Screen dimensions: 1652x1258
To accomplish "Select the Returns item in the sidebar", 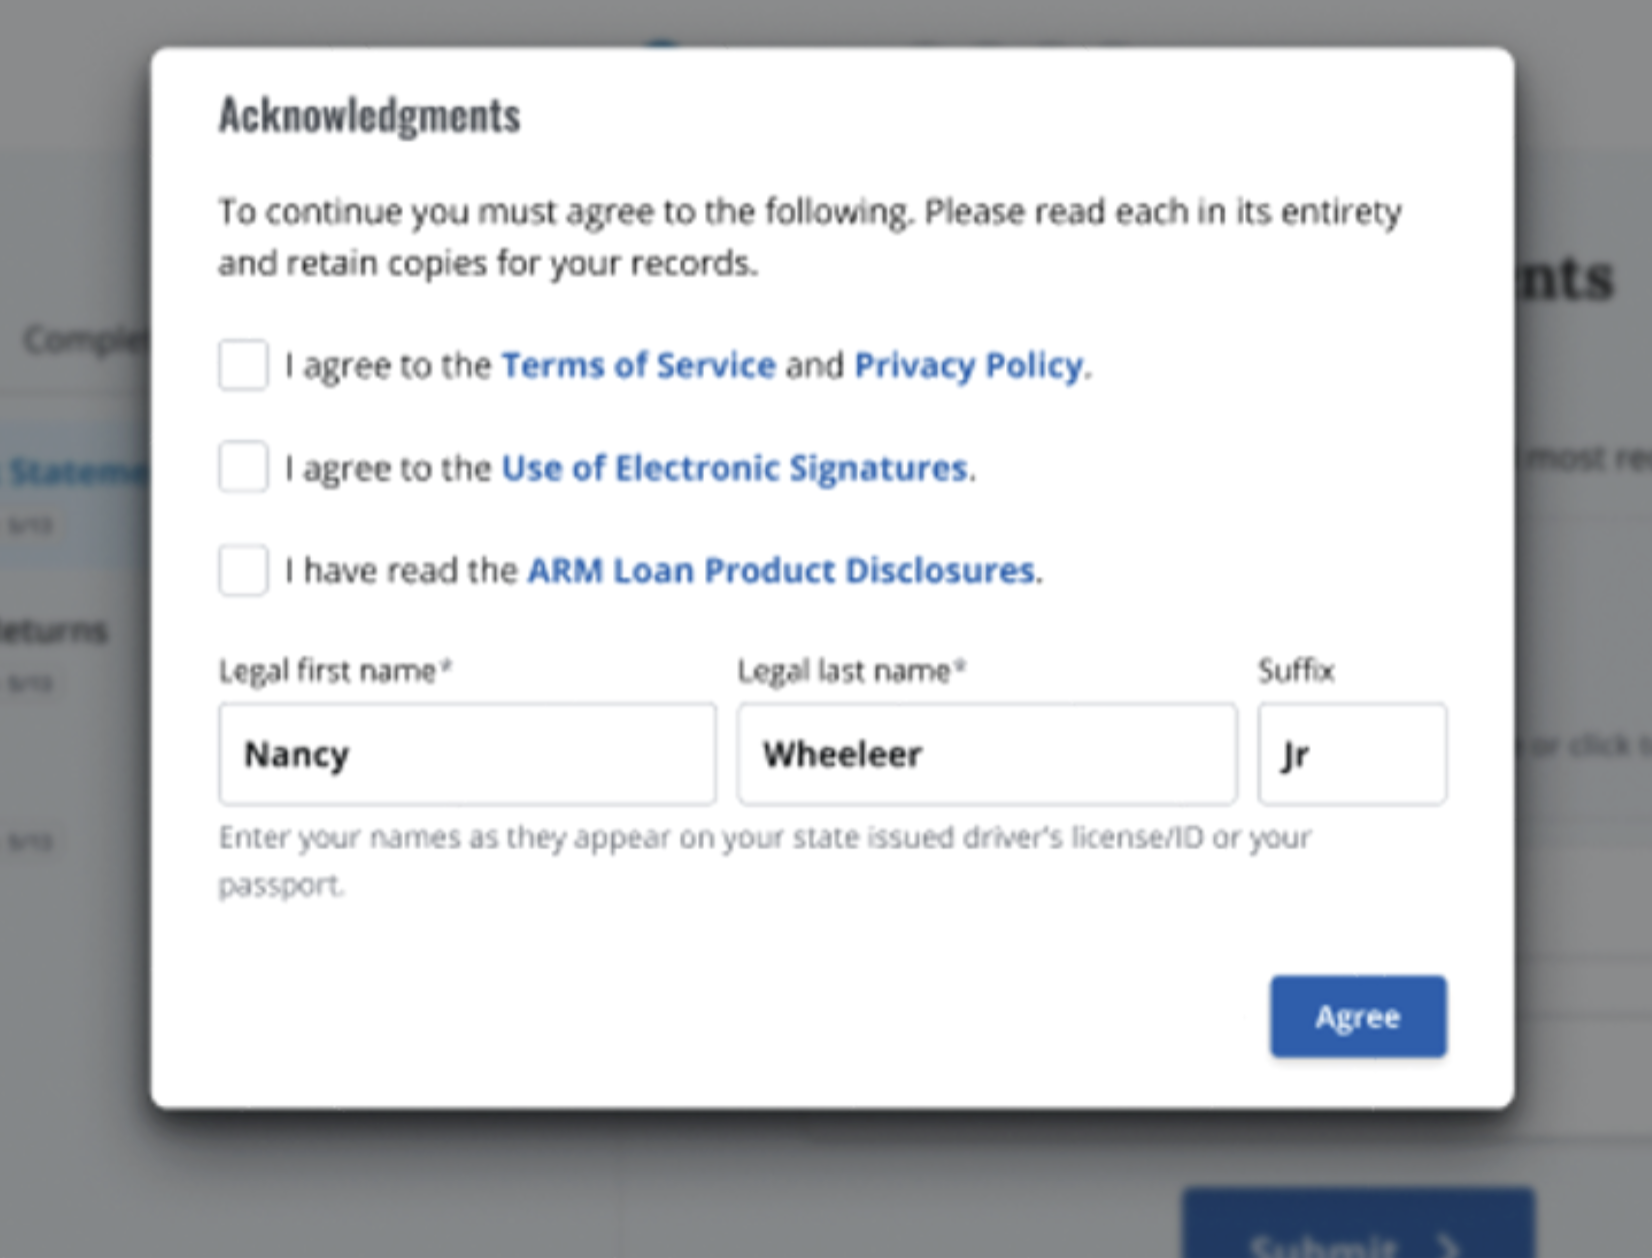I will coord(55,632).
